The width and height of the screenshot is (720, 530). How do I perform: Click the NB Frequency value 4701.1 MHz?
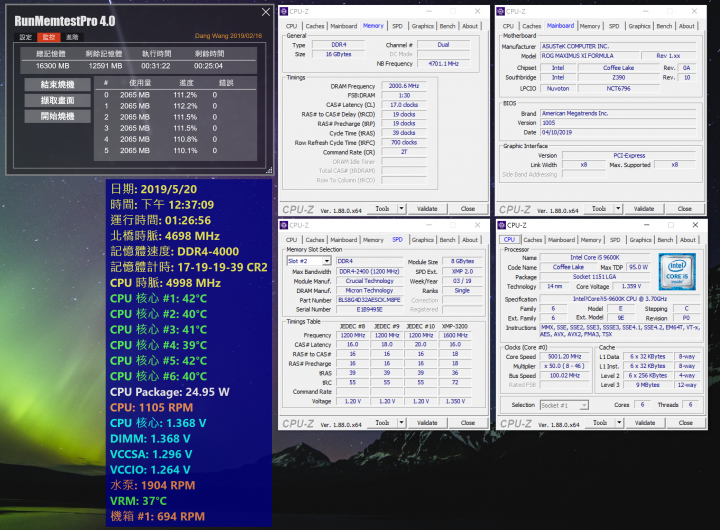point(444,64)
